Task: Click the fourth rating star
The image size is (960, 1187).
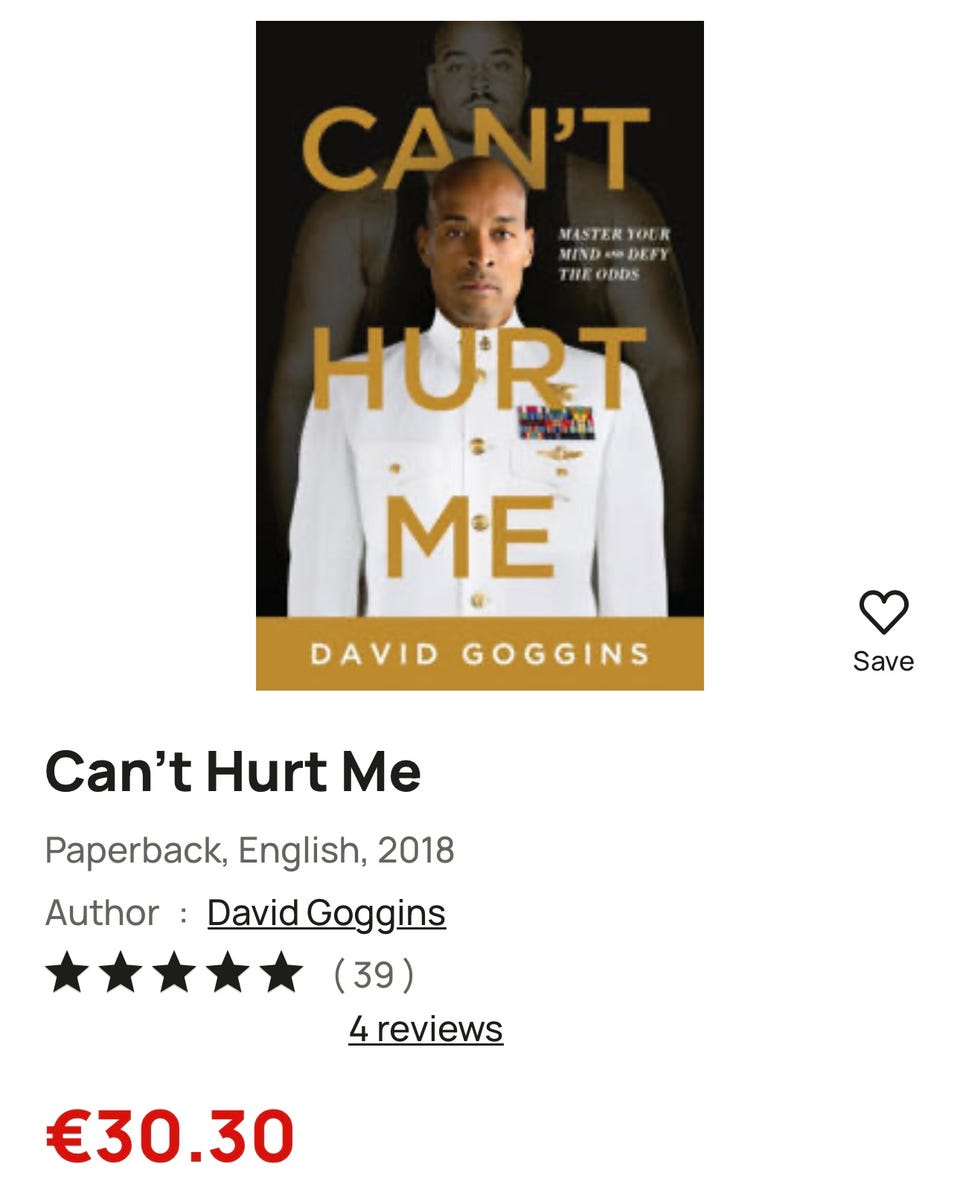Action: 228,972
